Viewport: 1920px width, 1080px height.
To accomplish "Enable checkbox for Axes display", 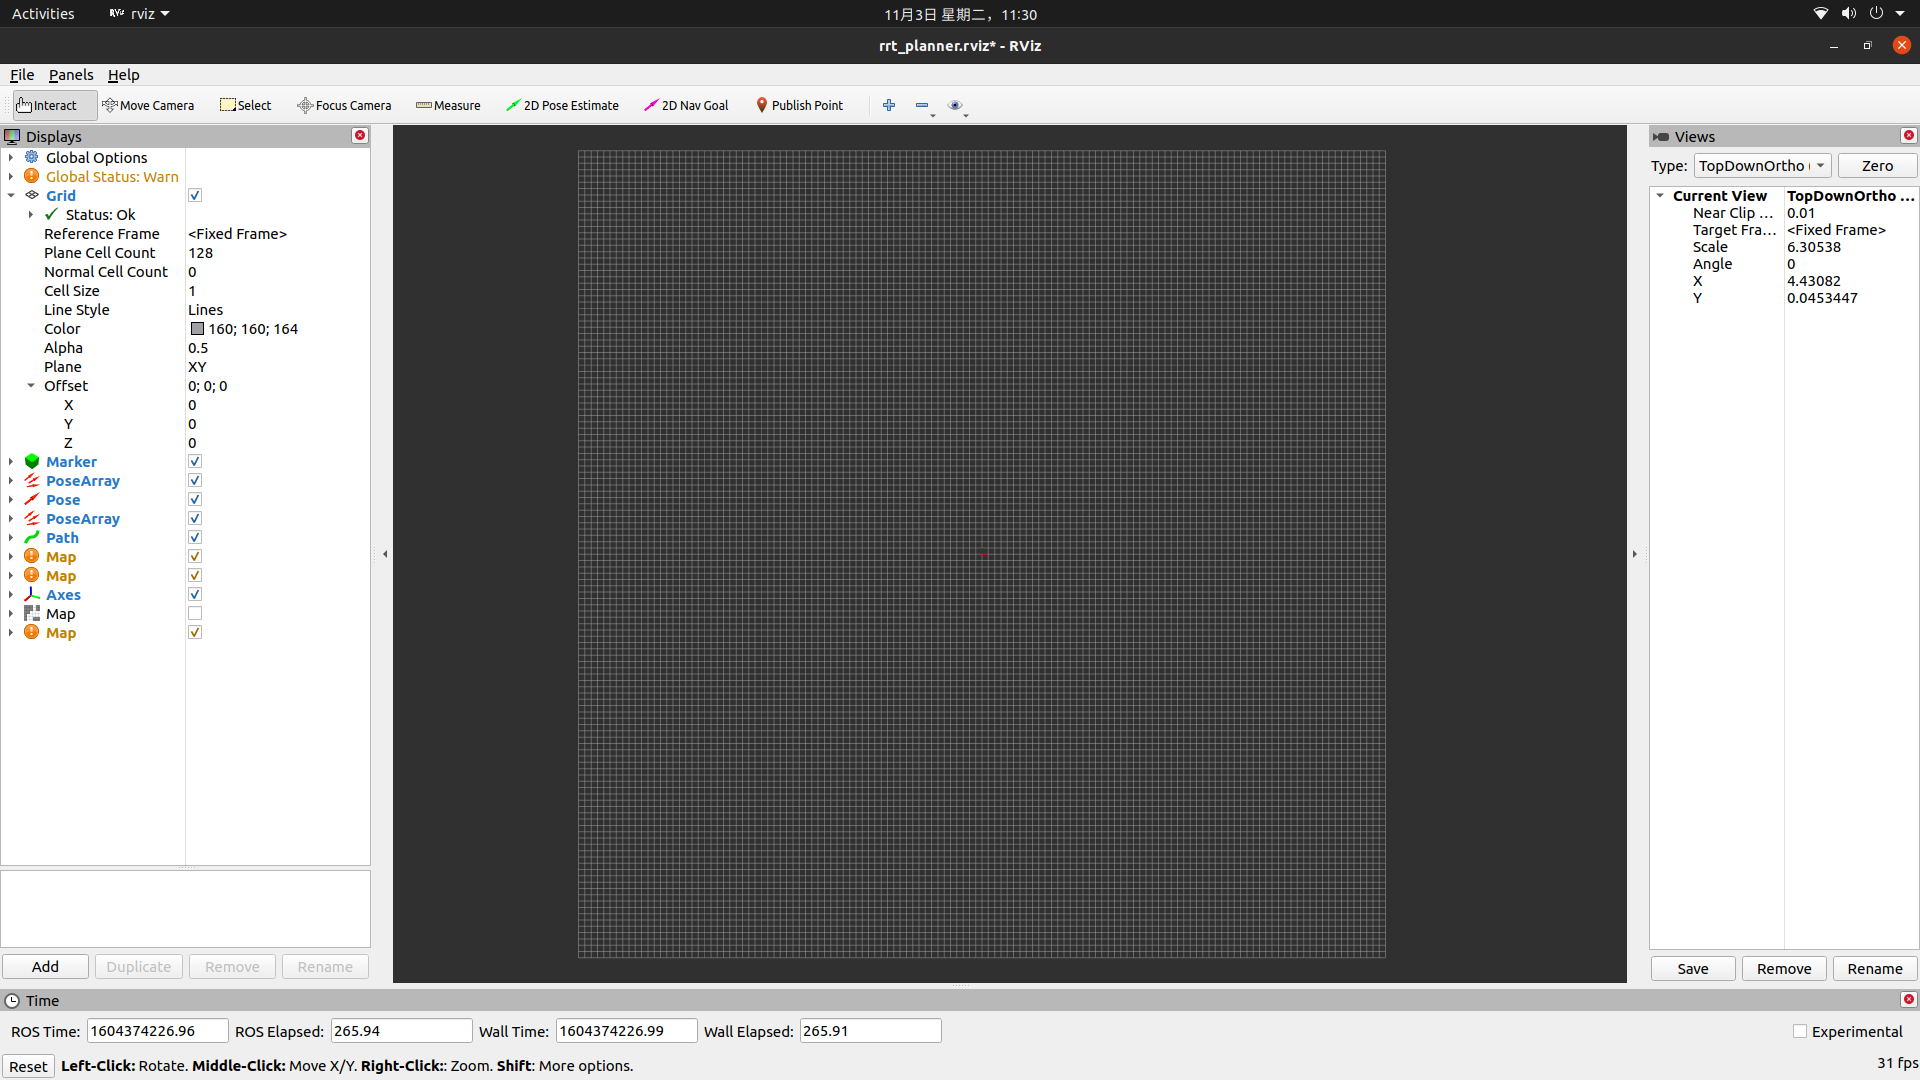I will (x=195, y=593).
